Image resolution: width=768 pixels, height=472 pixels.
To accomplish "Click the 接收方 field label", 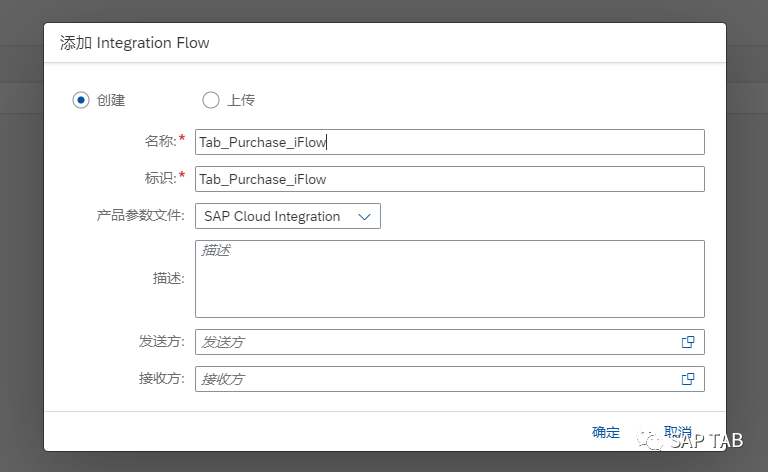I will [162, 378].
